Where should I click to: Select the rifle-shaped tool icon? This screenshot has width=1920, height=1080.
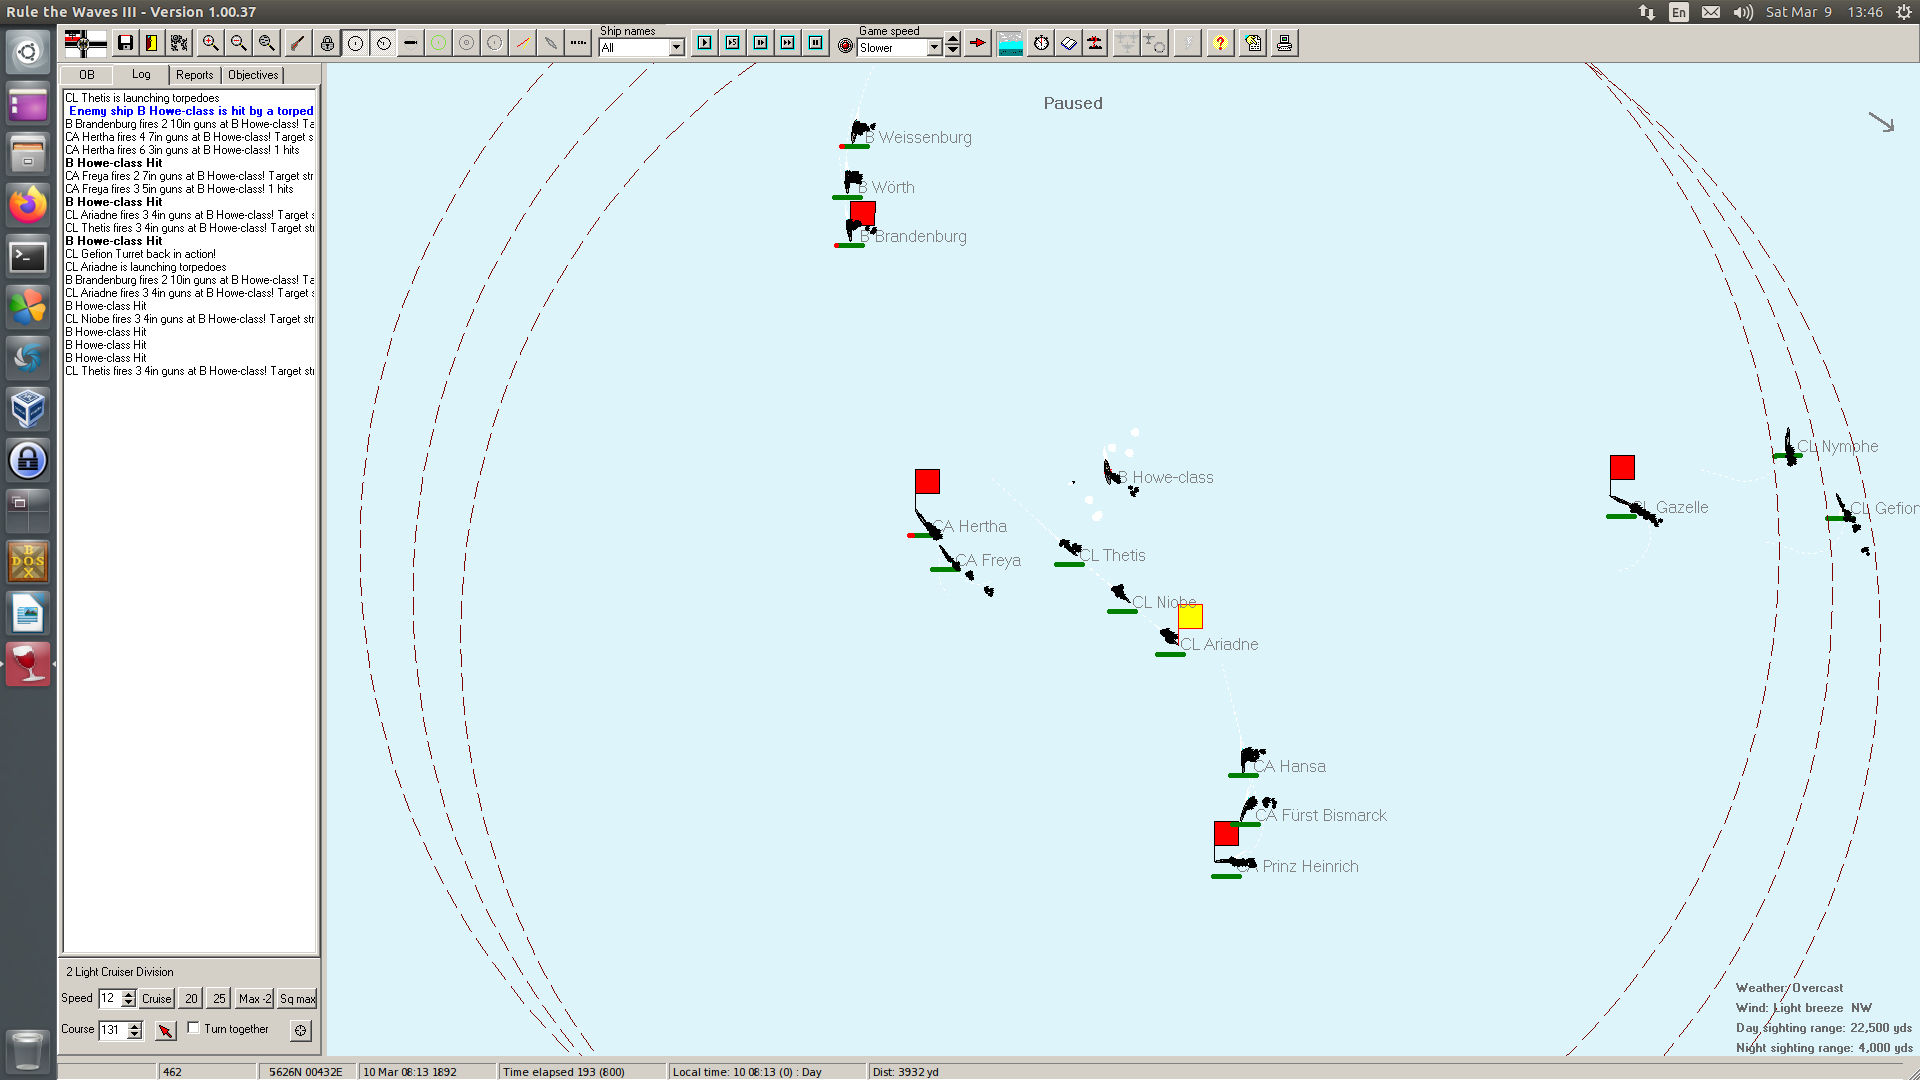coord(297,43)
